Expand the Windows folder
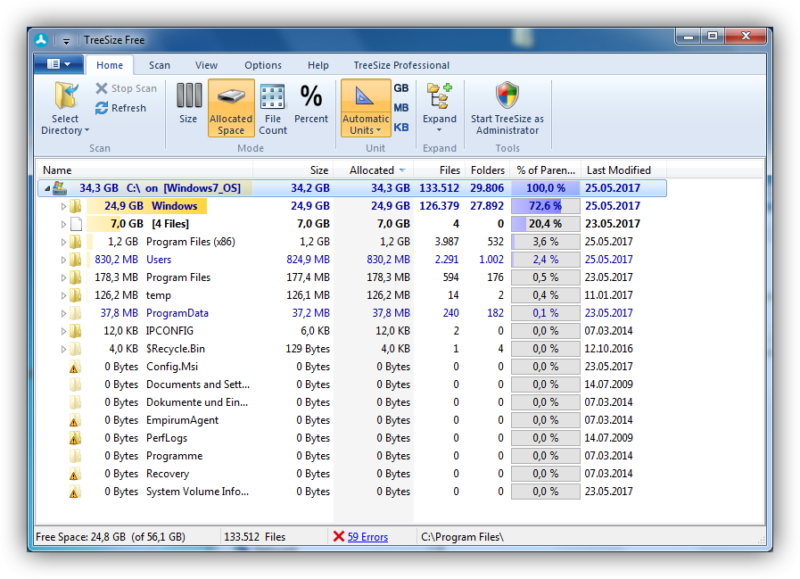The width and height of the screenshot is (800, 579). click(63, 207)
